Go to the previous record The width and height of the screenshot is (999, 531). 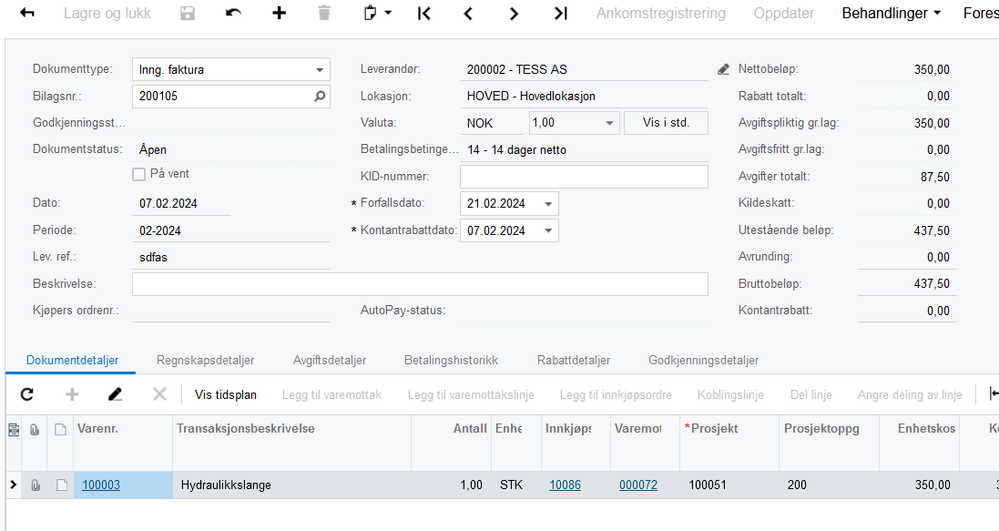point(468,13)
